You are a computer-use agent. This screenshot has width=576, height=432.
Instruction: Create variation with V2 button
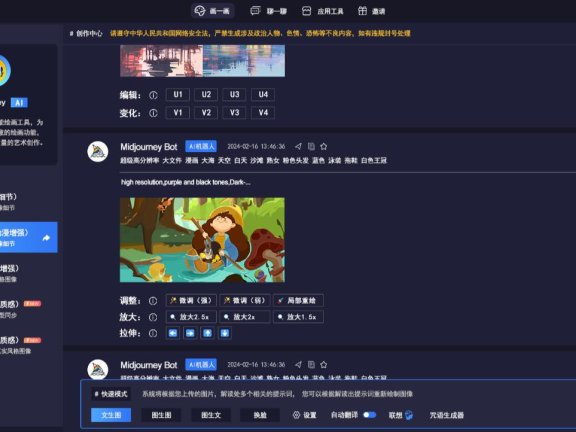click(x=206, y=112)
